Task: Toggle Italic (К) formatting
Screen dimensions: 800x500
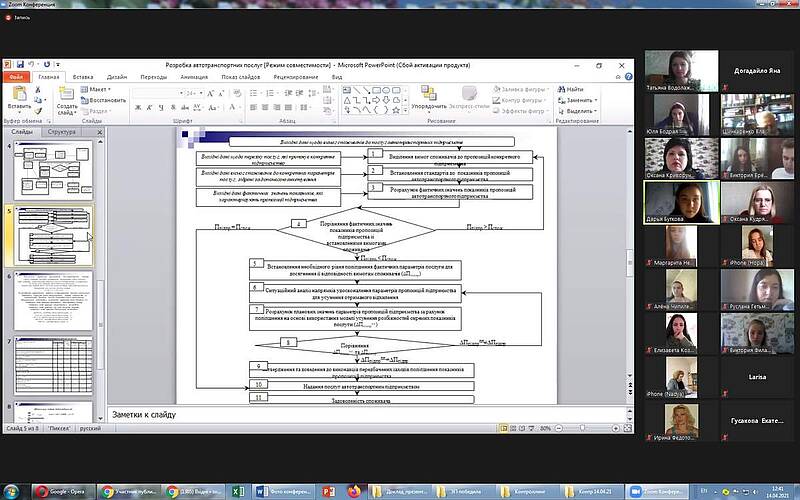Action: coord(149,108)
